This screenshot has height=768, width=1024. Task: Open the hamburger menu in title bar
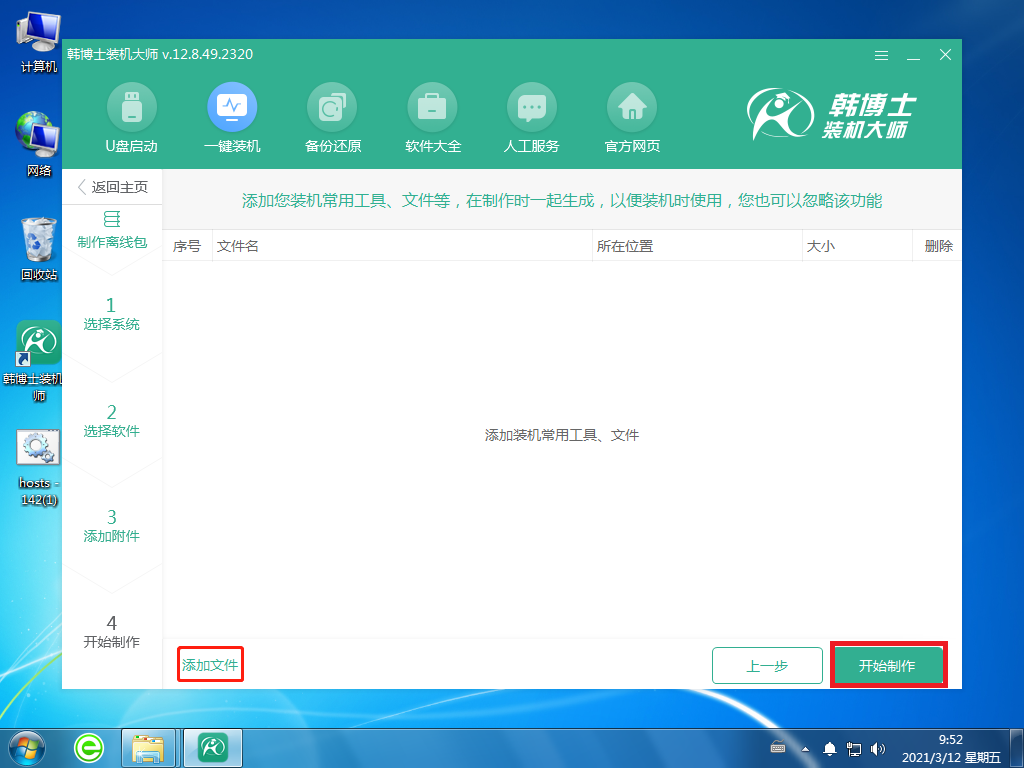[x=881, y=55]
